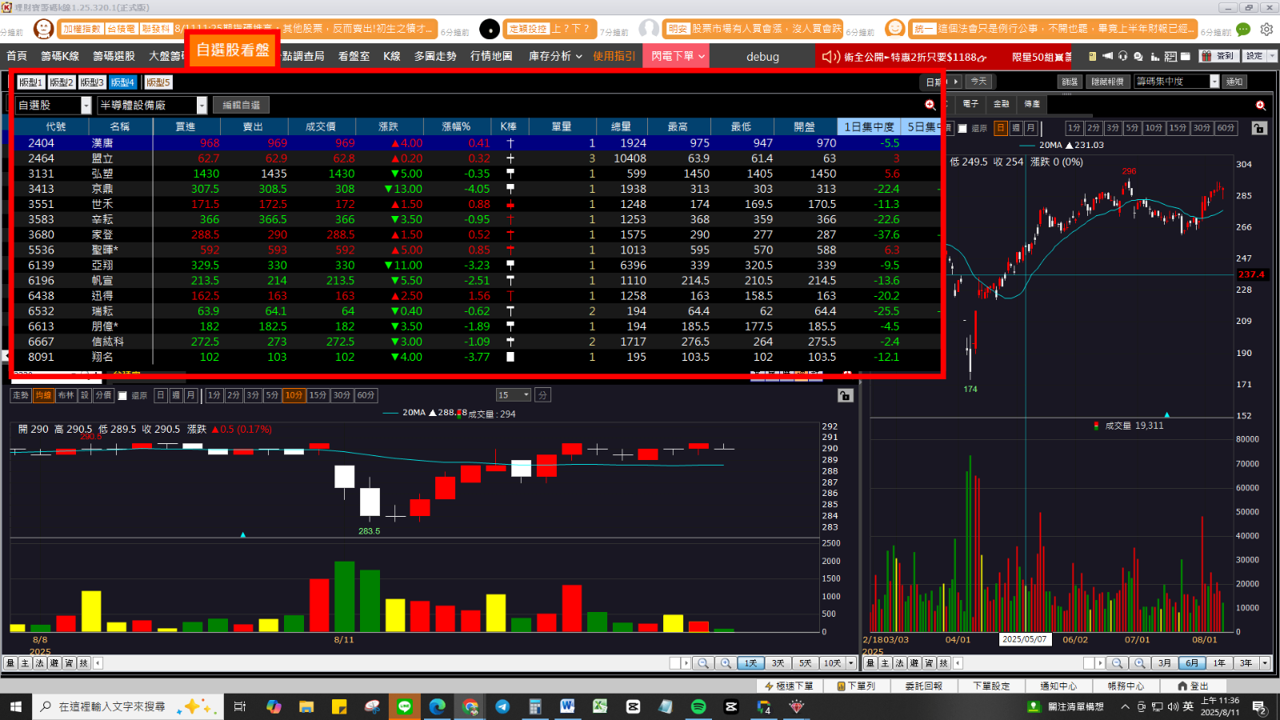Click the 登出 button
The width and height of the screenshot is (1280, 720).
pos(1191,686)
